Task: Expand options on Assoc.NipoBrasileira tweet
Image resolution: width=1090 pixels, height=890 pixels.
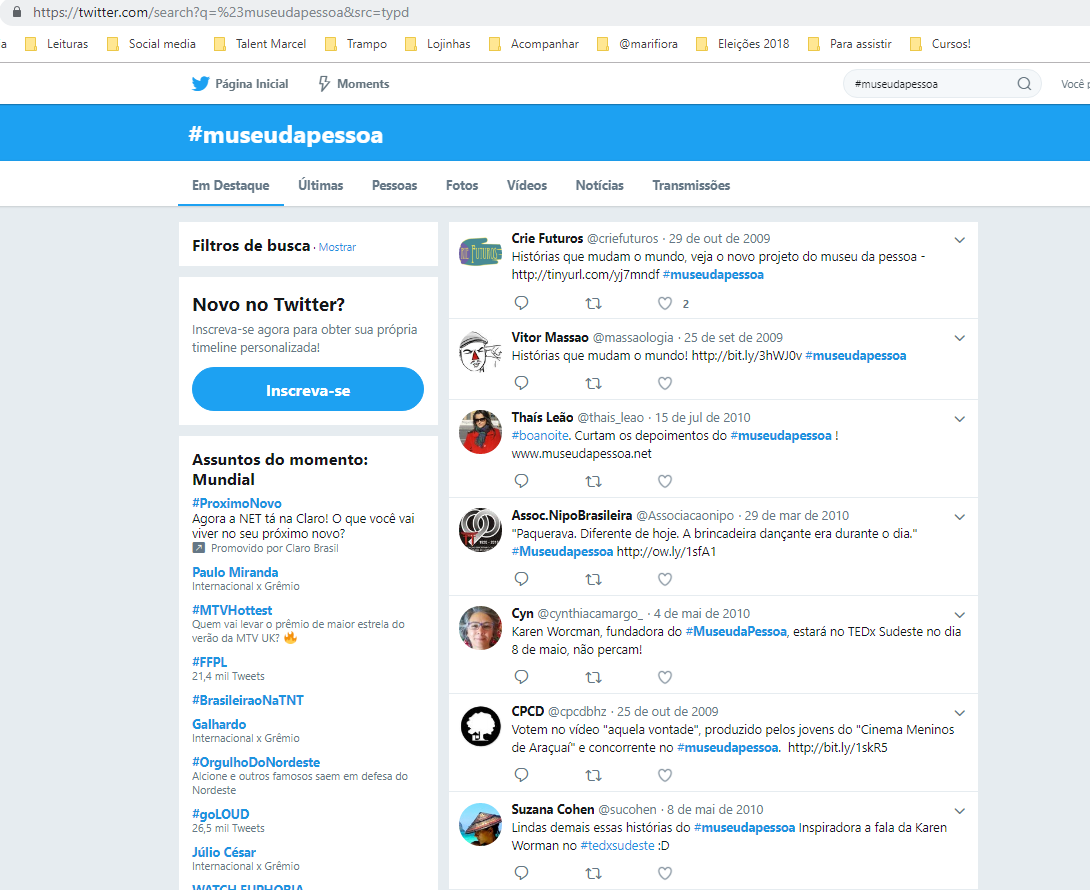Action: 959,517
